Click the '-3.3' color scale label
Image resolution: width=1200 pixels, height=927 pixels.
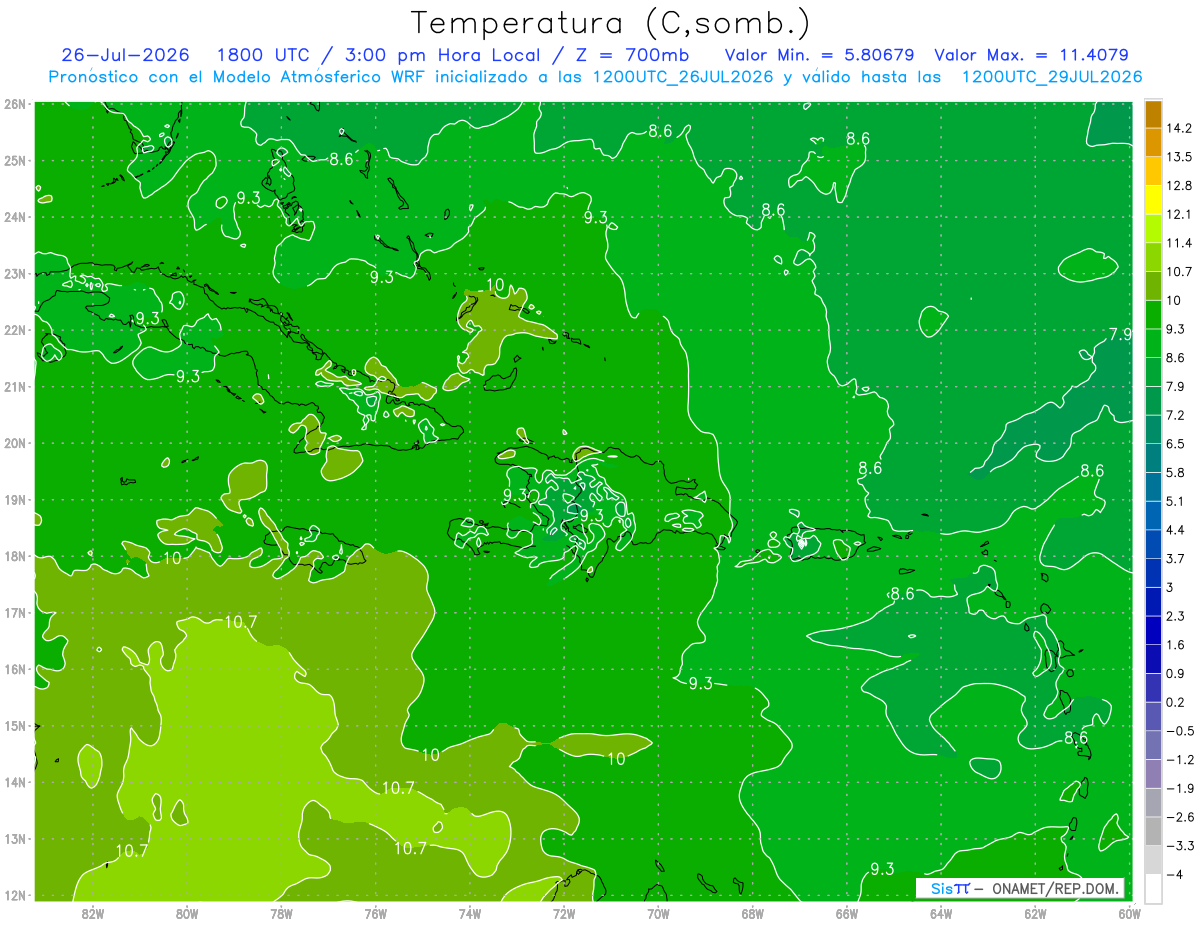click(1179, 846)
